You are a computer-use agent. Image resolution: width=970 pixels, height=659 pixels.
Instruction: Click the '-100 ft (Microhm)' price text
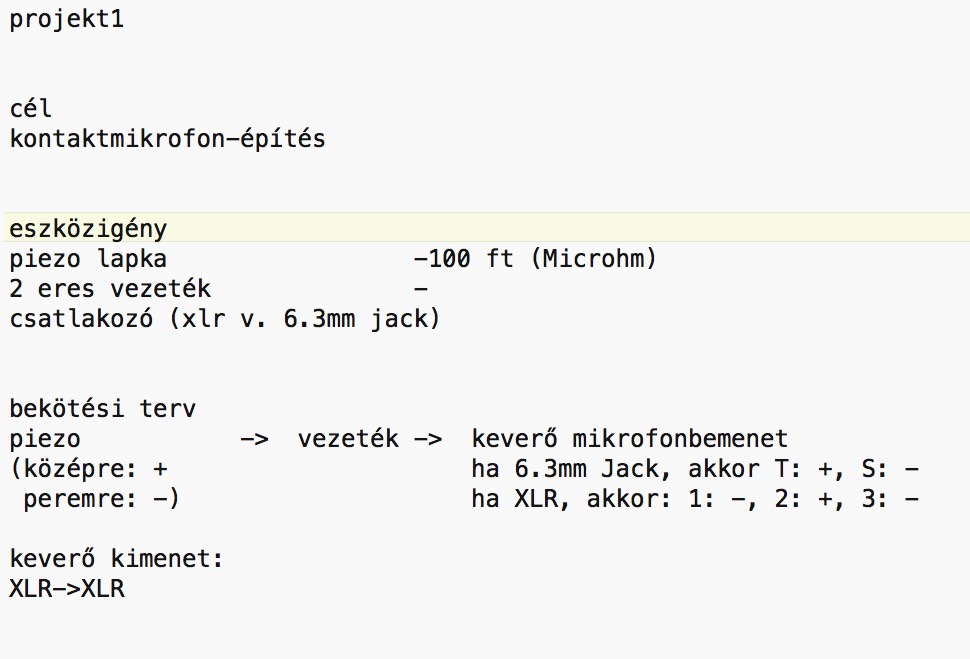pos(534,258)
